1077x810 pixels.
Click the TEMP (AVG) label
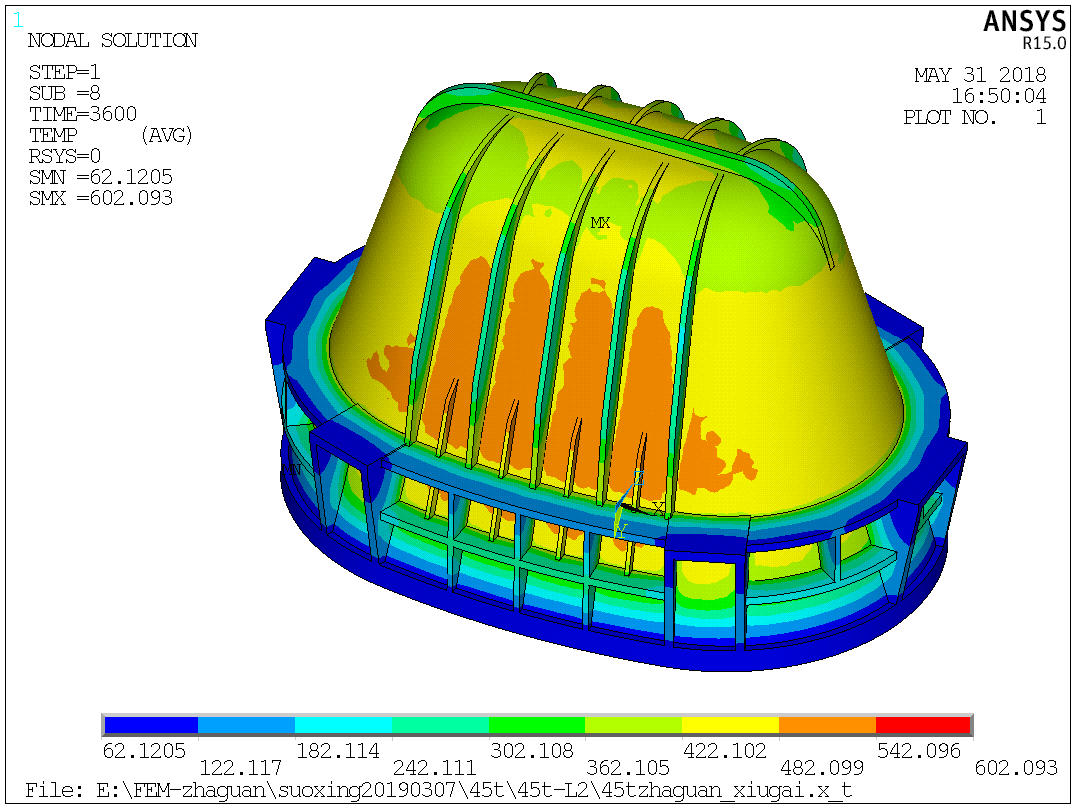tap(110, 135)
